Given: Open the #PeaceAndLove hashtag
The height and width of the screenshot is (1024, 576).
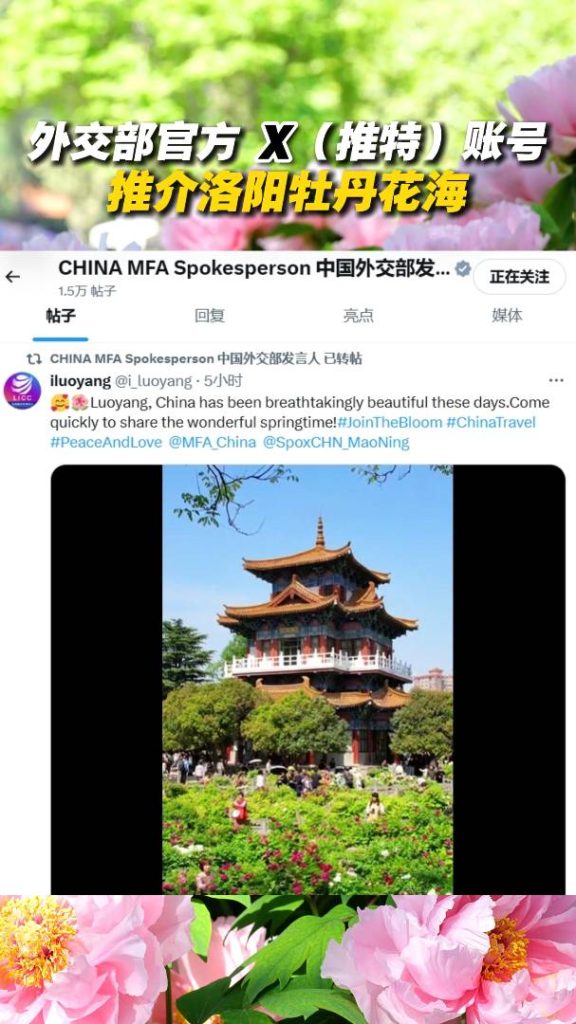Looking at the screenshot, I should (x=106, y=442).
